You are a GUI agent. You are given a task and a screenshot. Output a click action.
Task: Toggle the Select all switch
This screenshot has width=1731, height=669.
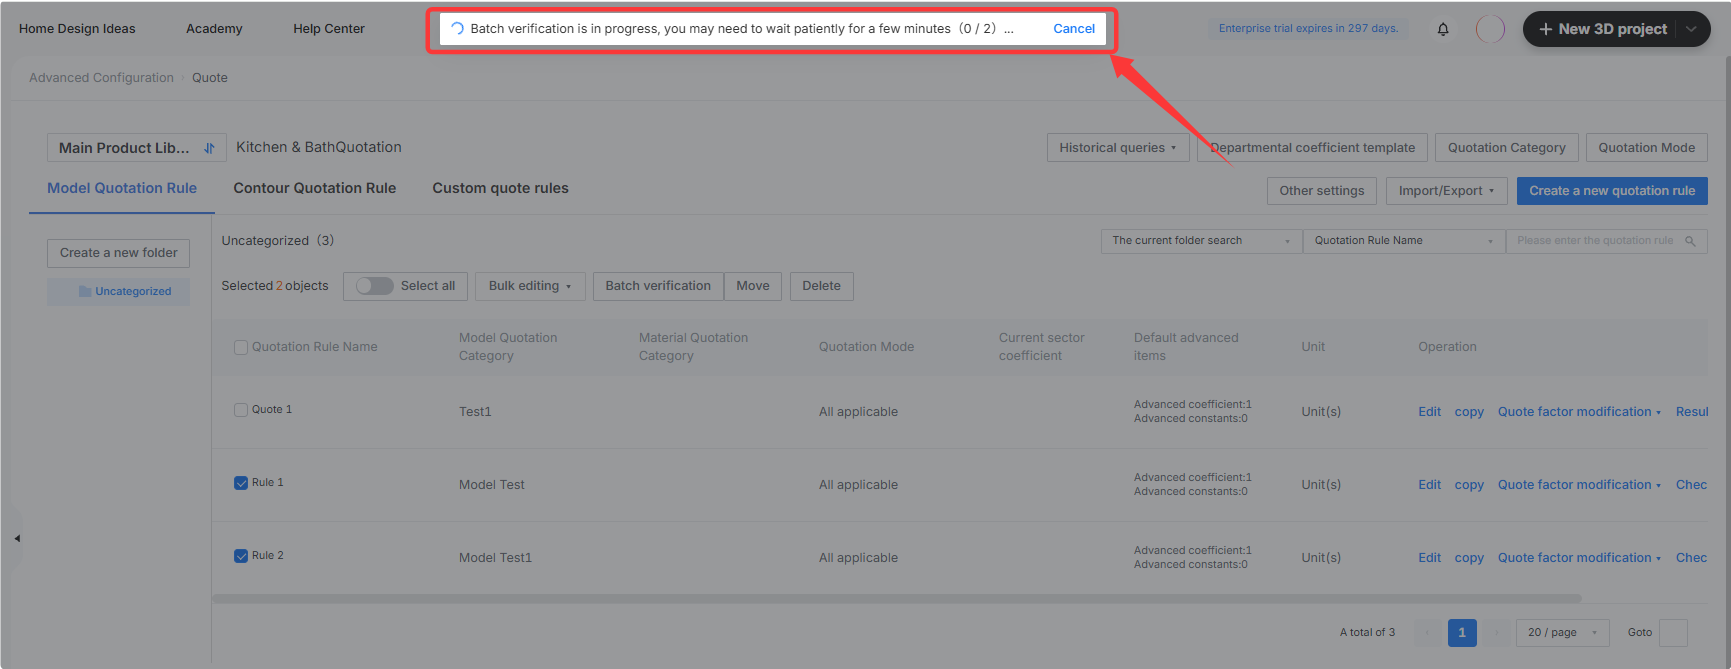pyautogui.click(x=375, y=286)
